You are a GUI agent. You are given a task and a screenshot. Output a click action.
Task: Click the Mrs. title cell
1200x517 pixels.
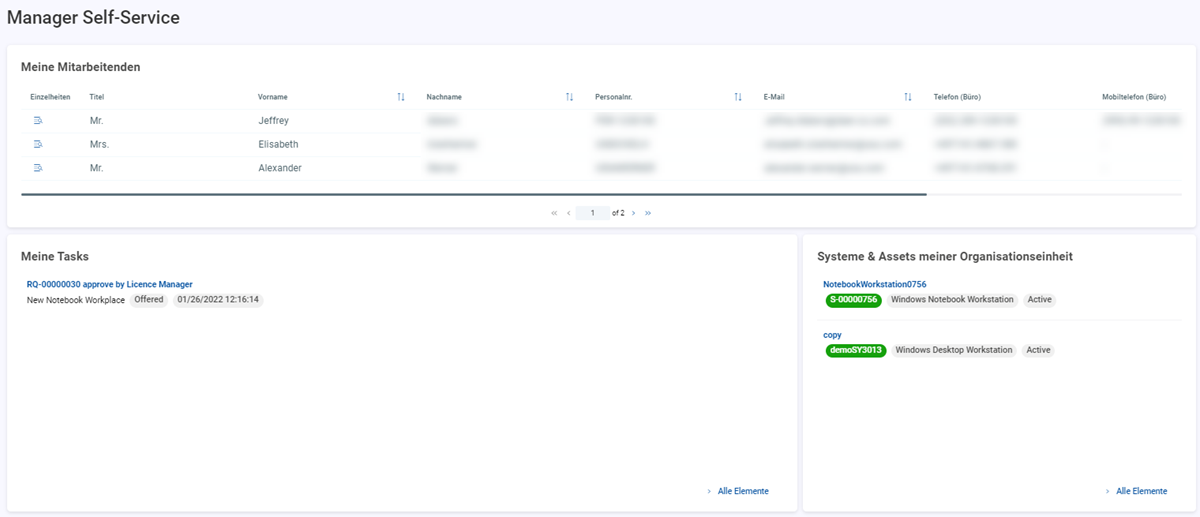coord(99,144)
